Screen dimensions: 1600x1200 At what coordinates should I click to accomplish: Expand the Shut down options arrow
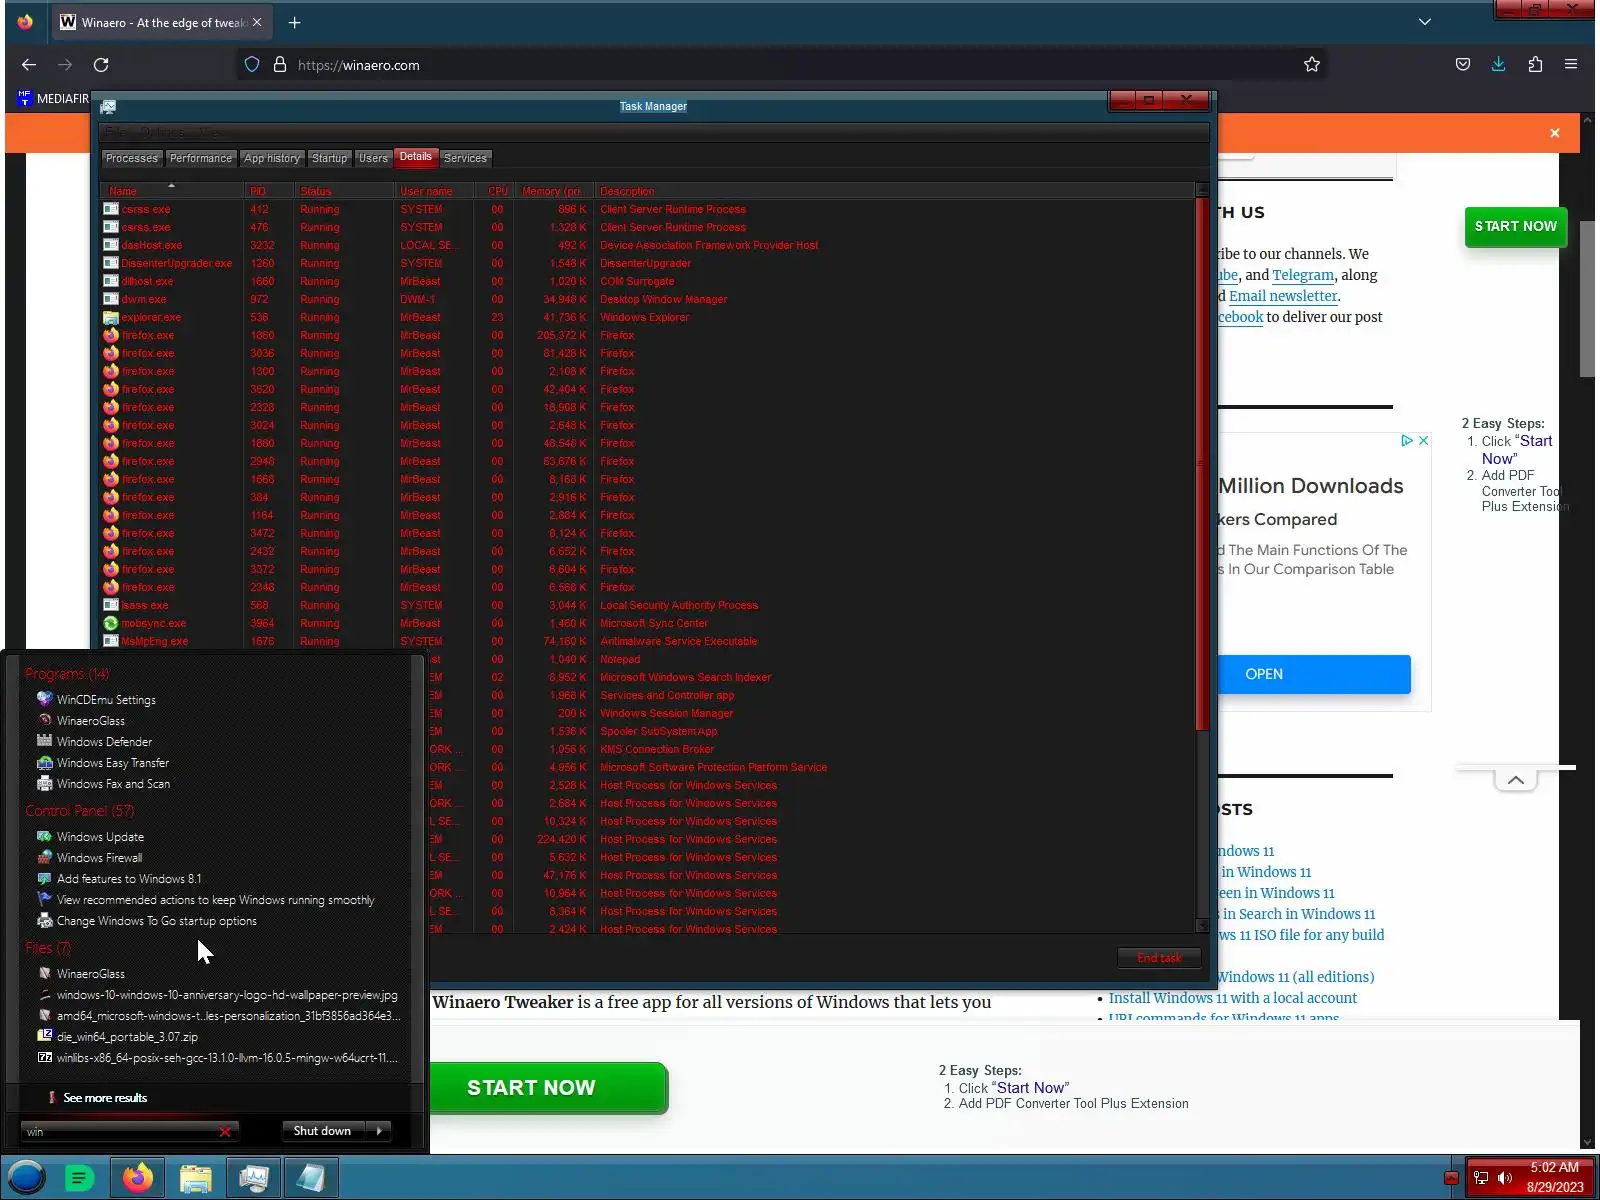(x=379, y=1131)
